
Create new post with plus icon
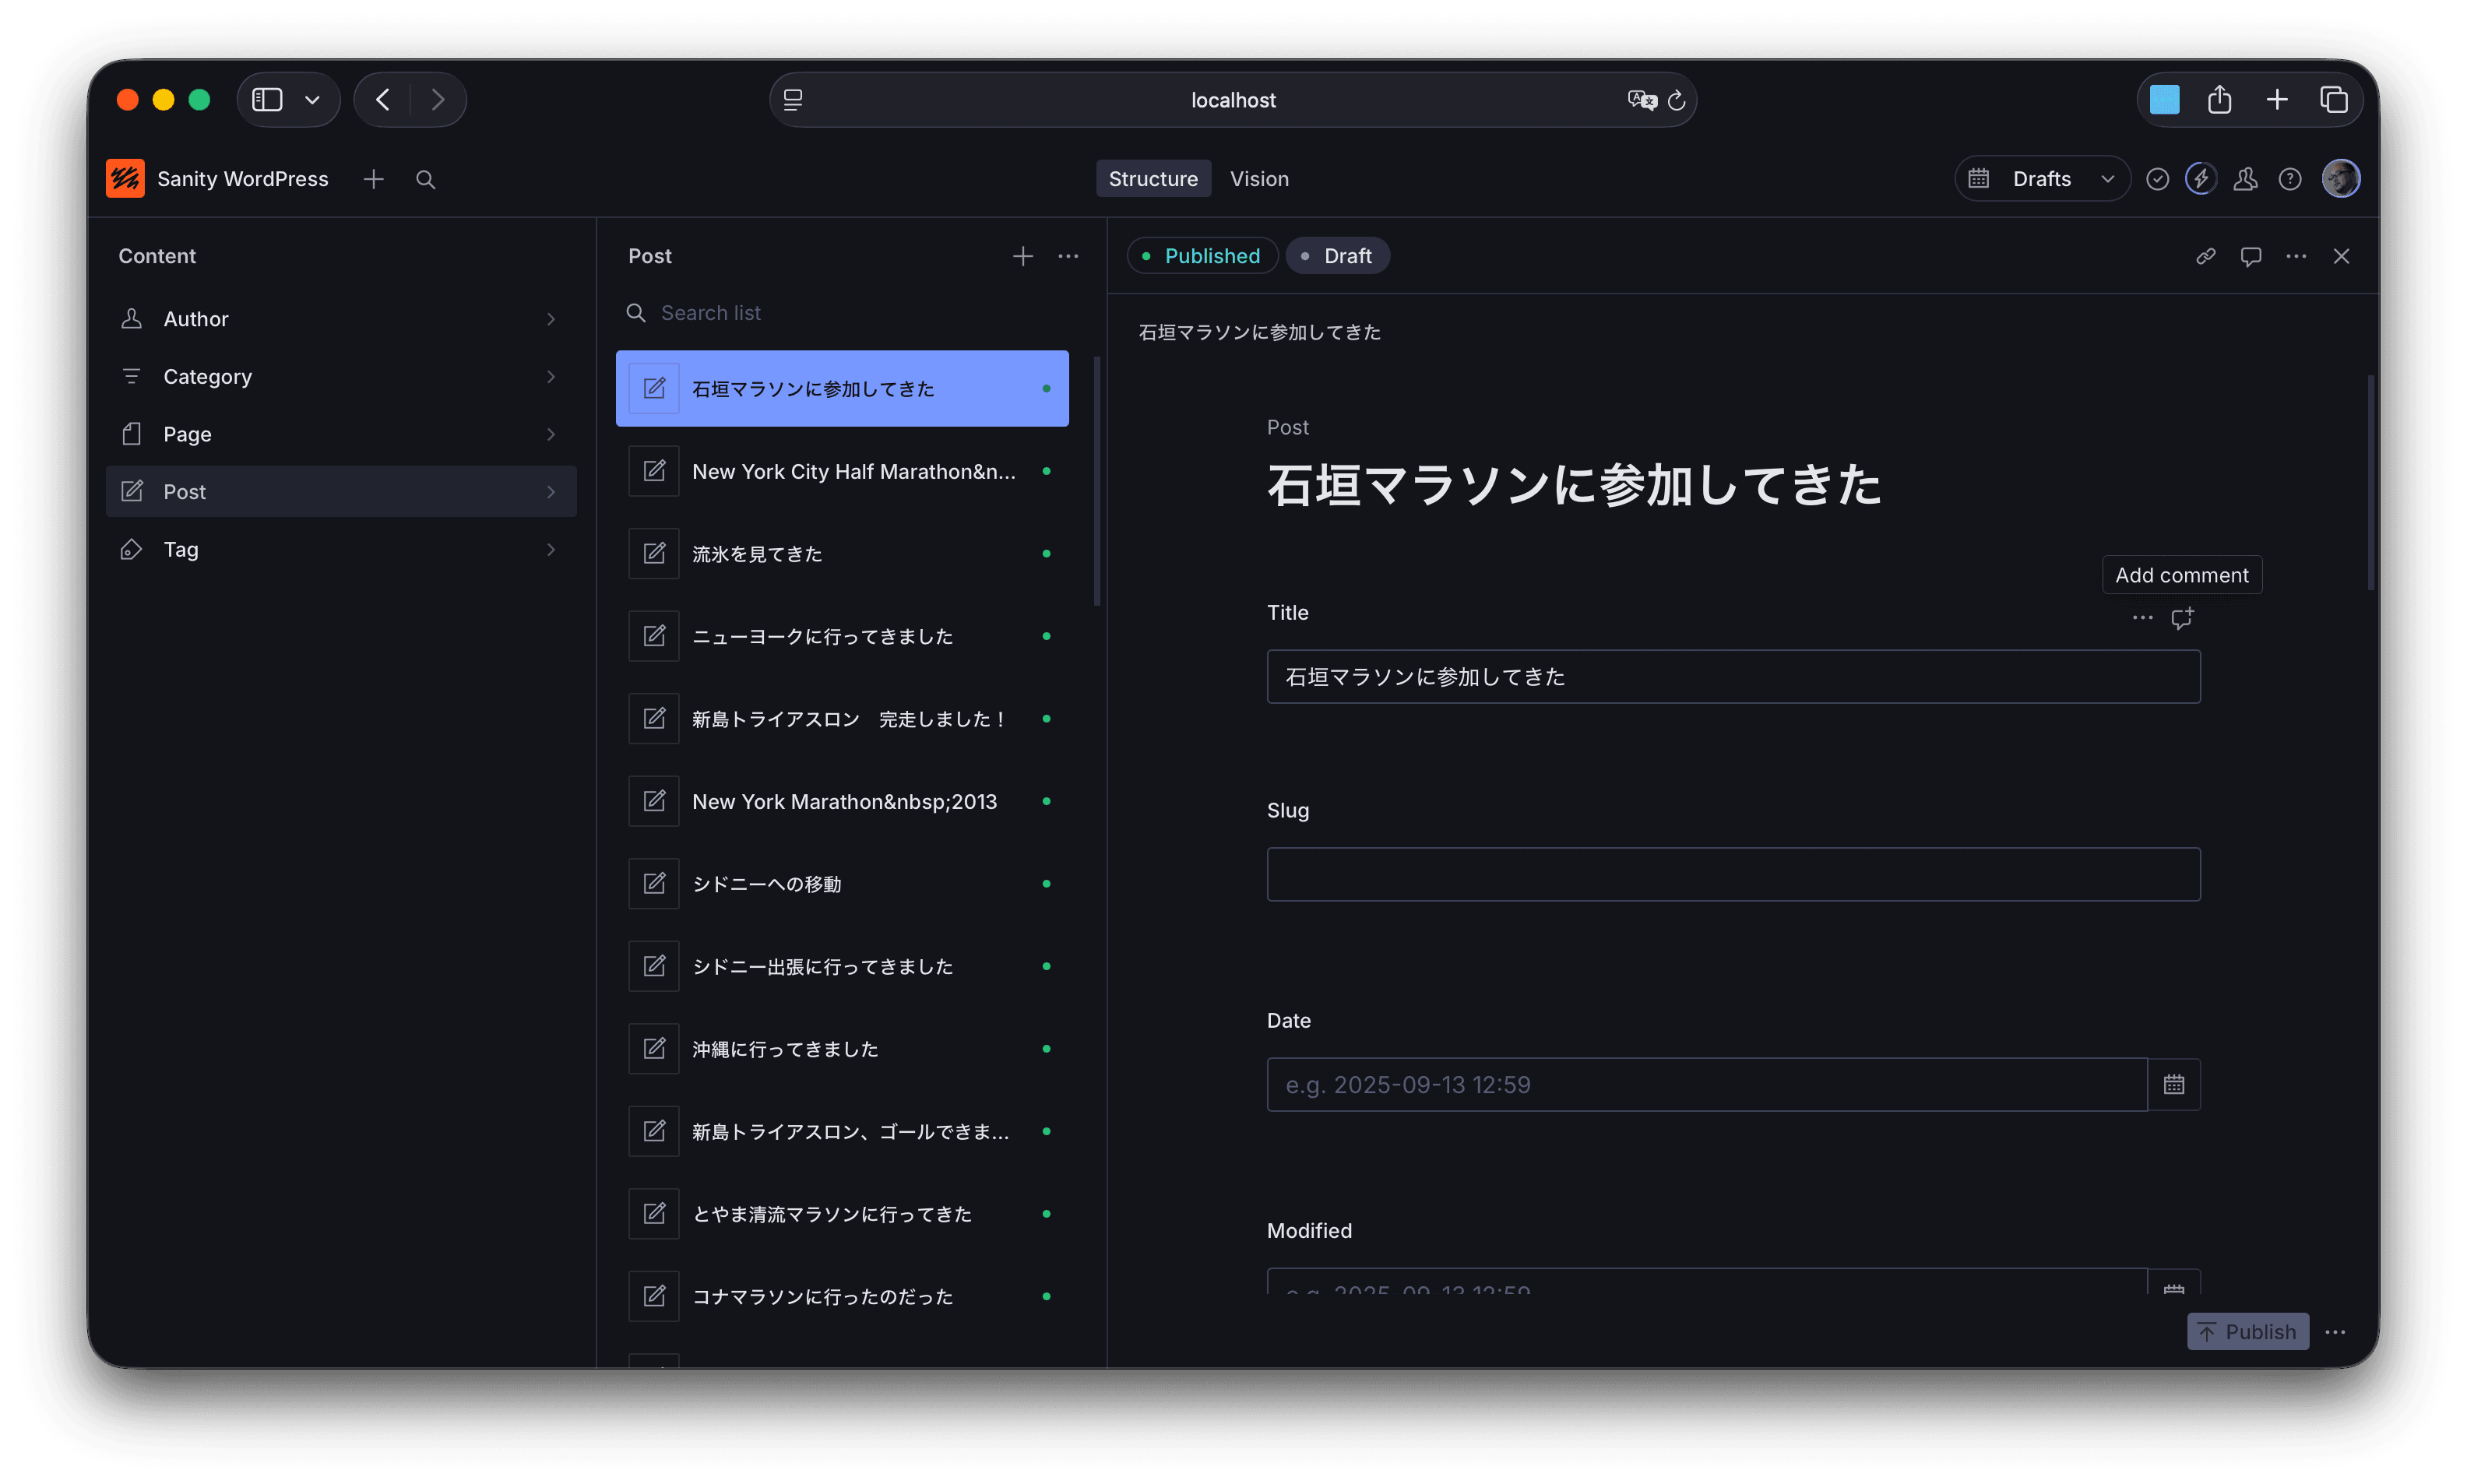coord(1022,257)
